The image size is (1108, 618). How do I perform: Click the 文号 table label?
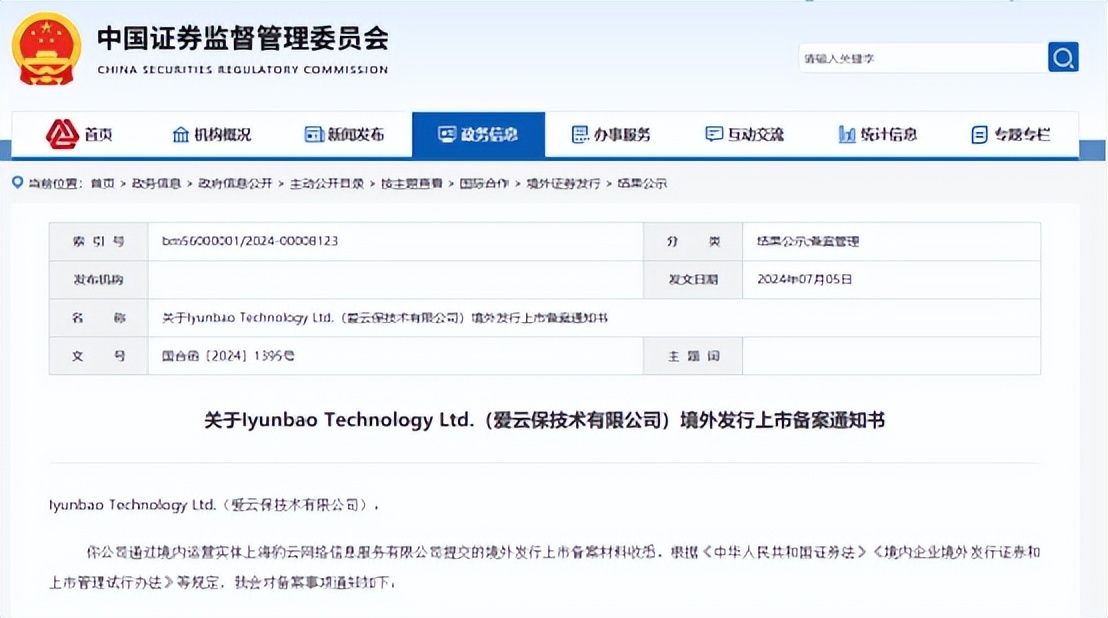98,356
